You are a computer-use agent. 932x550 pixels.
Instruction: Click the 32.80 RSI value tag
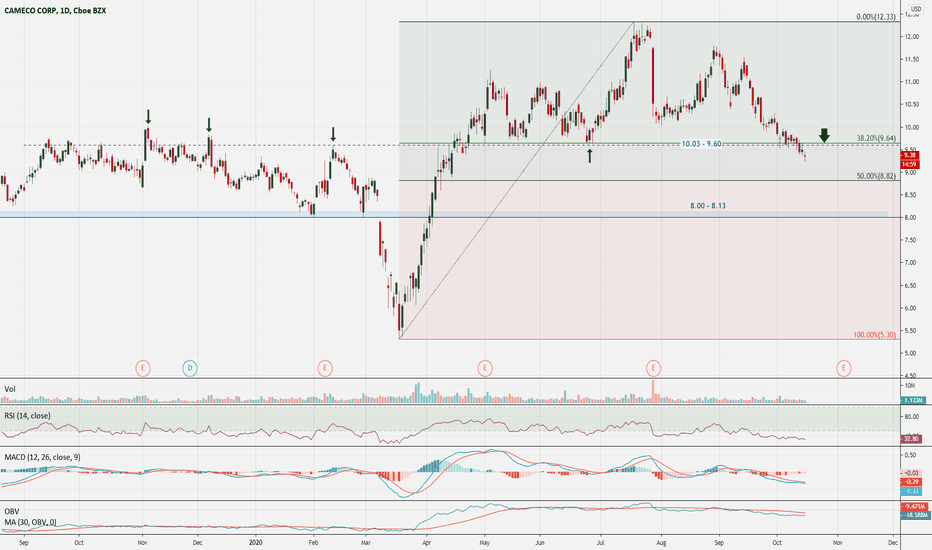pyautogui.click(x=913, y=439)
